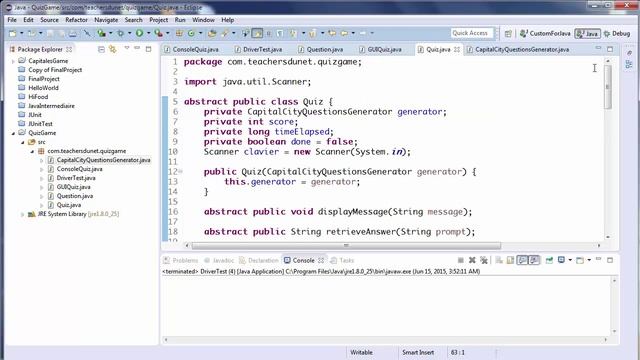Click the Last Edit Location icon
Screen dimensions: 640x360
point(332,33)
